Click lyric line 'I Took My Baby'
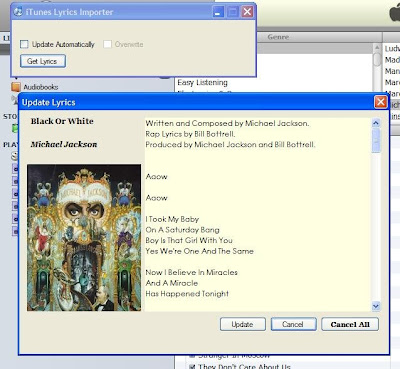400x369 pixels. pyautogui.click(x=172, y=219)
